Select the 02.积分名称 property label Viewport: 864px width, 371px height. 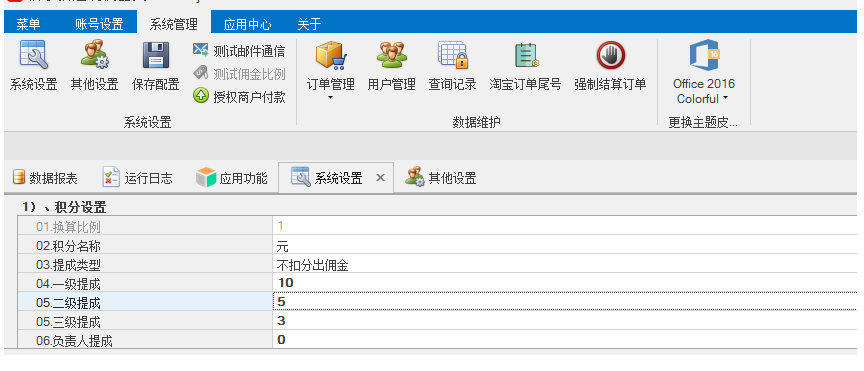pos(69,246)
